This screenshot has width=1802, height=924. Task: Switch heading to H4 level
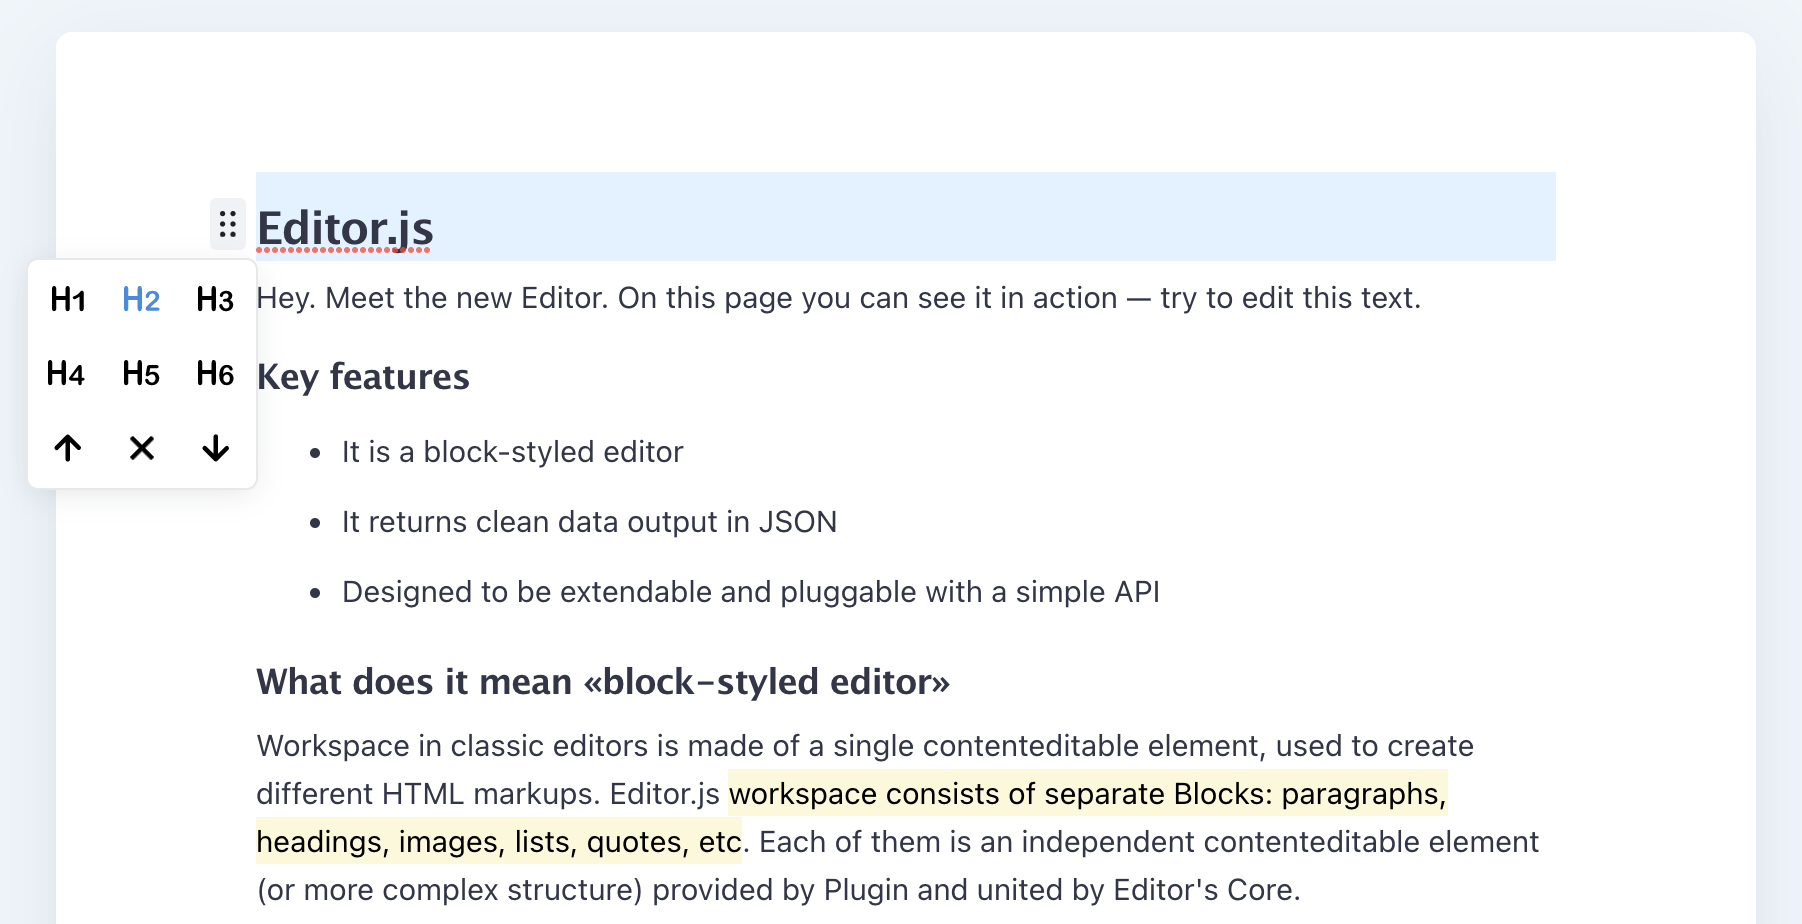pos(66,374)
